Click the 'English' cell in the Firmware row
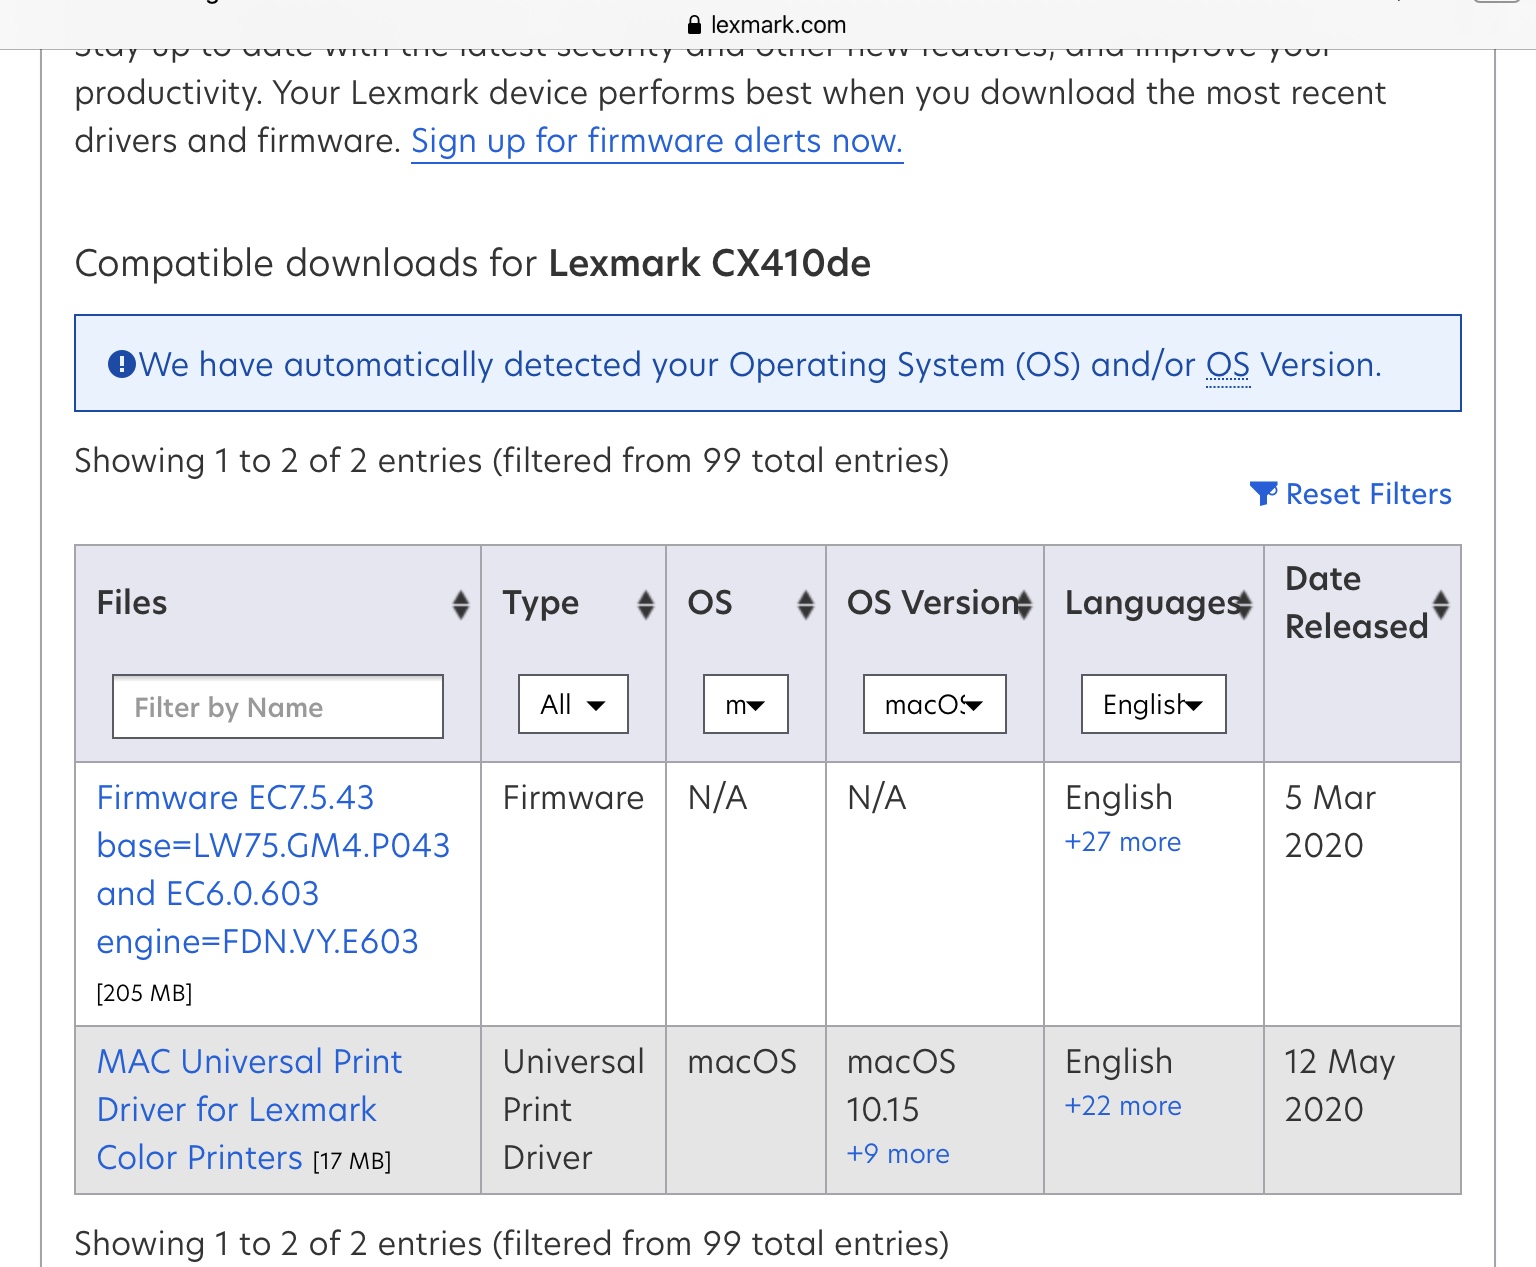The image size is (1536, 1267). [x=1119, y=798]
